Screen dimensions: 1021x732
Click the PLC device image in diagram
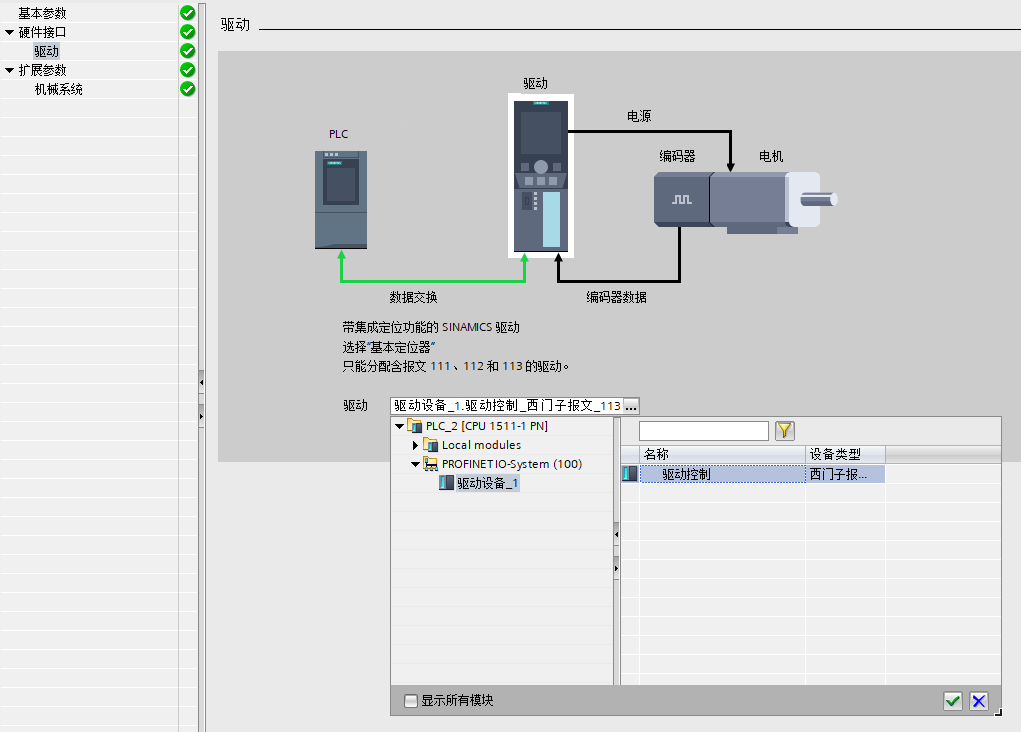(341, 199)
